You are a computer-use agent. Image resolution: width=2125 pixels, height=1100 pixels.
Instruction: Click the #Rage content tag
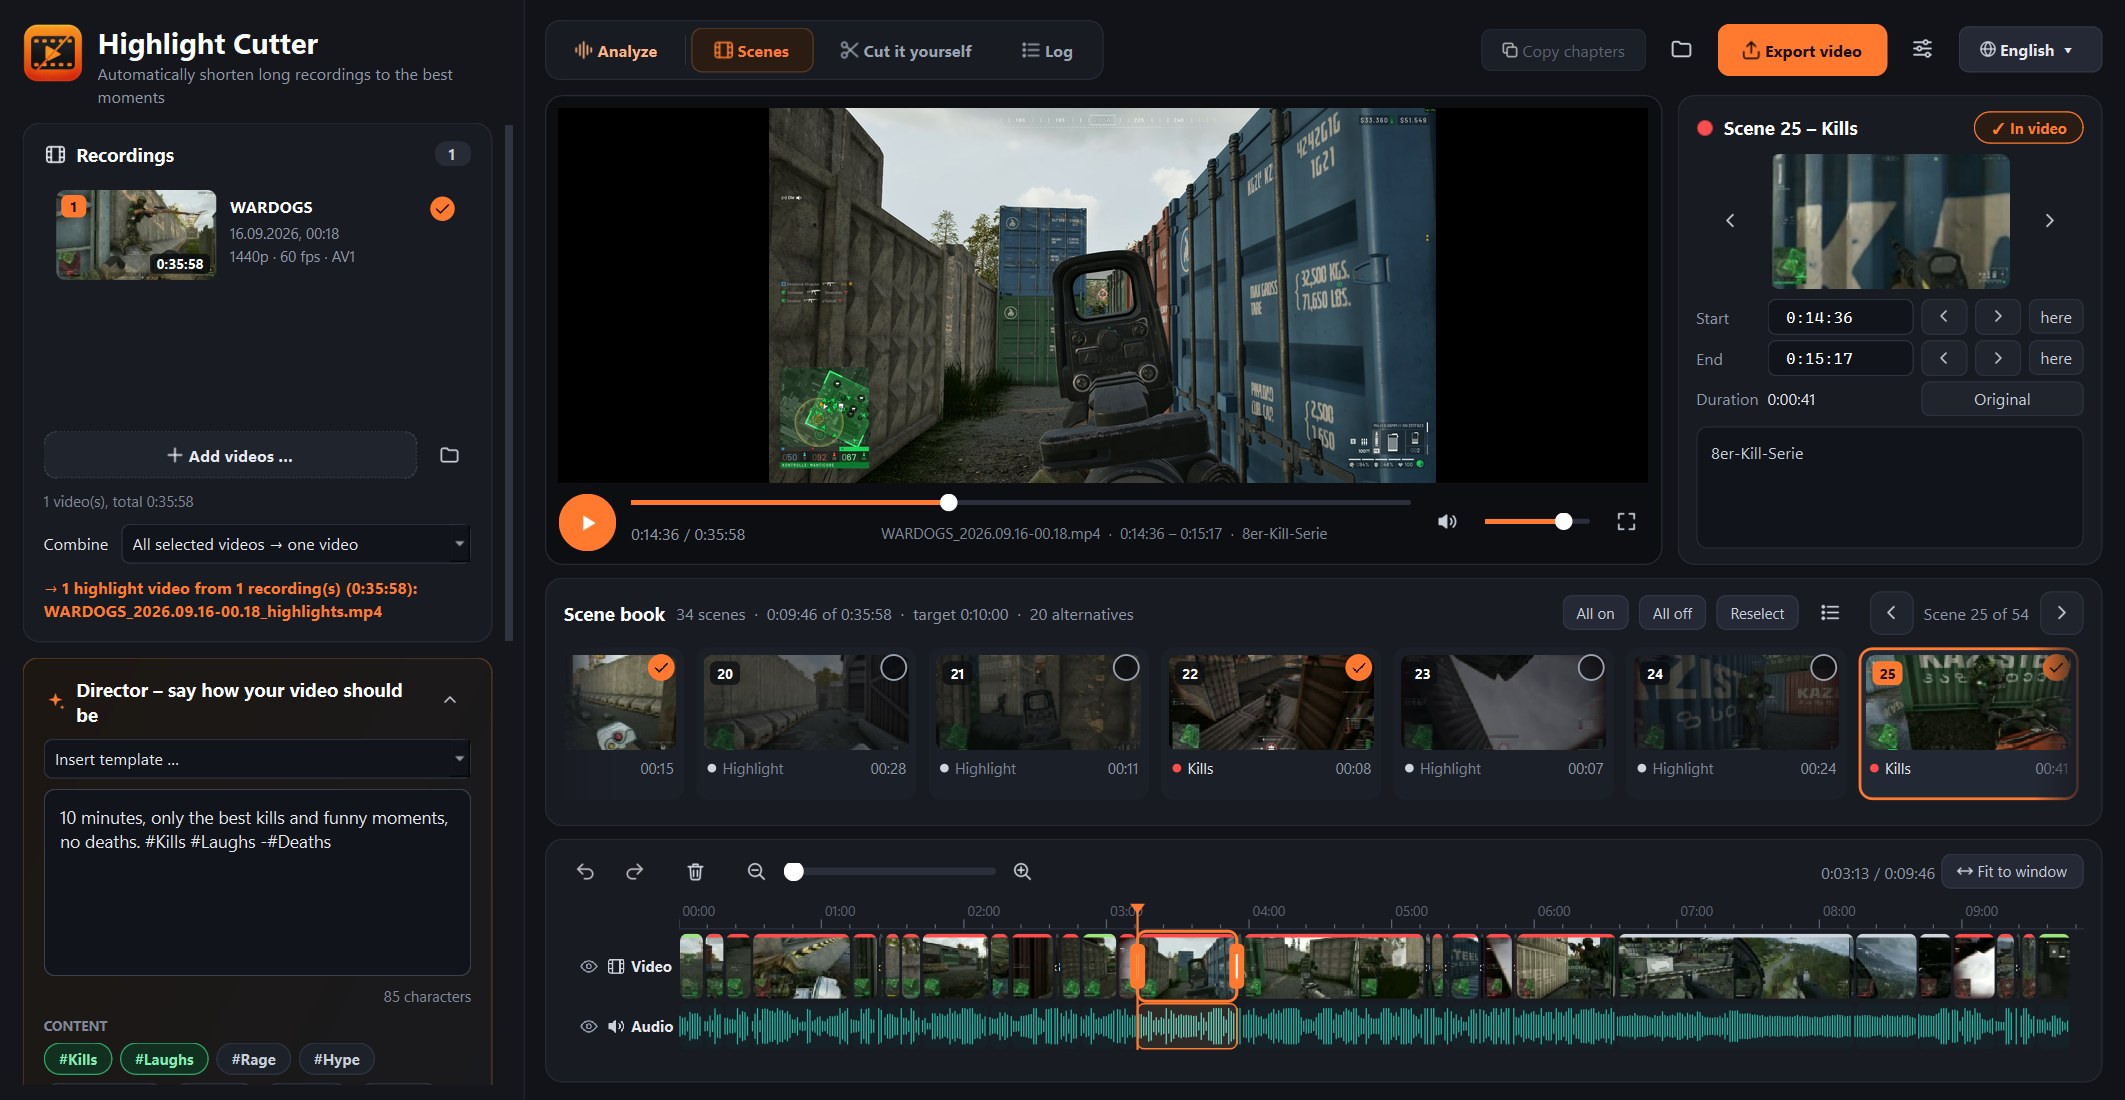click(x=254, y=1059)
